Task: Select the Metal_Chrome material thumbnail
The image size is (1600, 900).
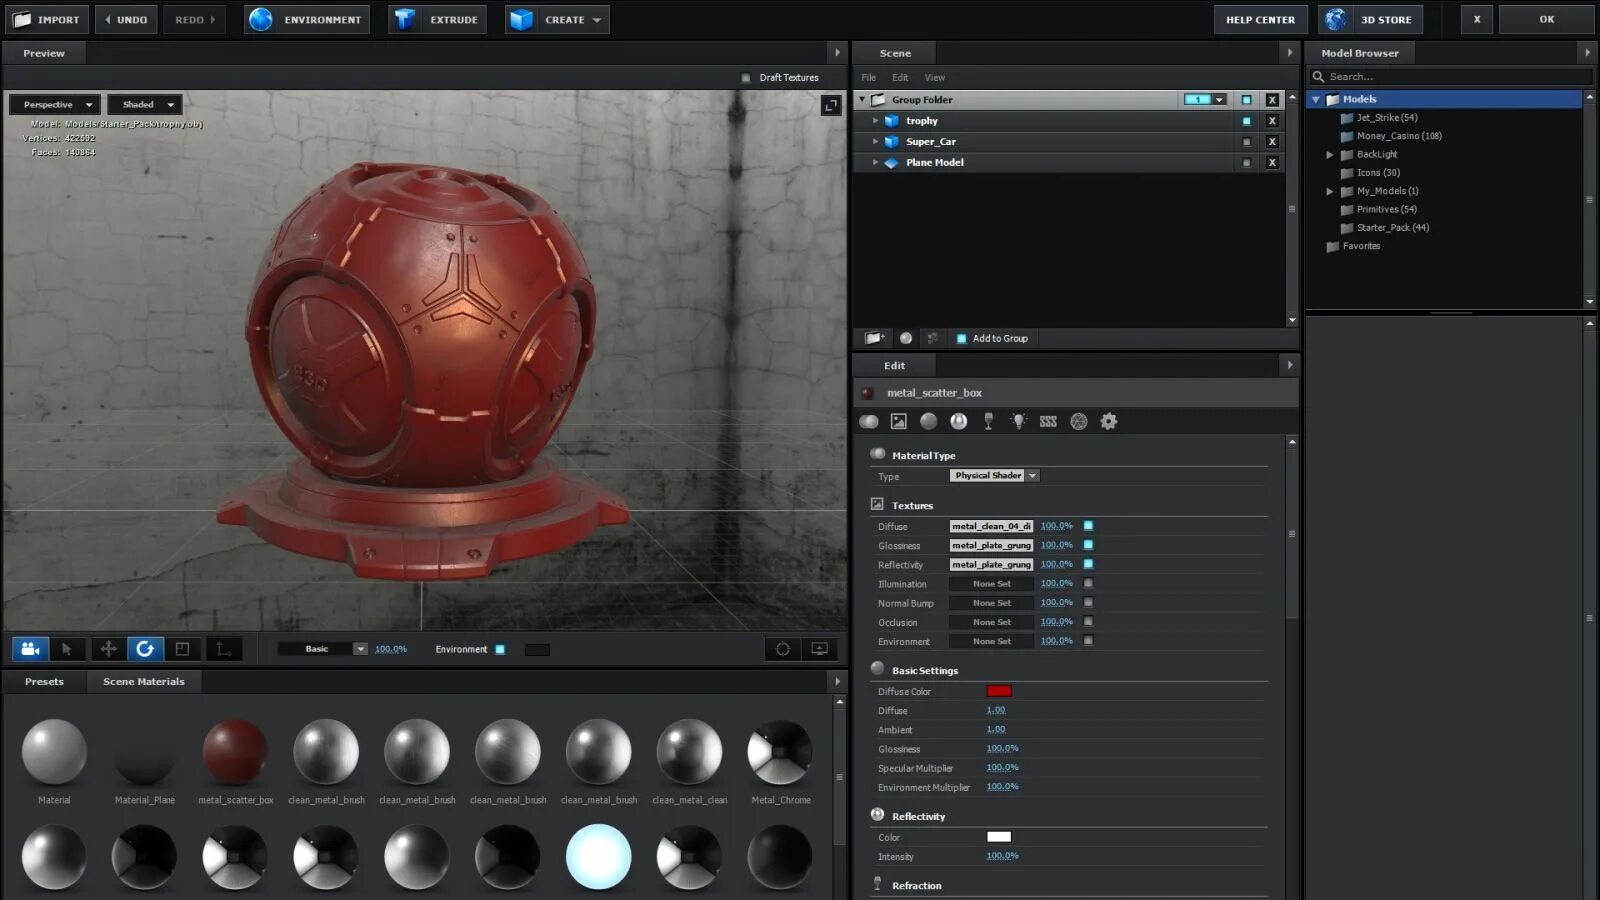Action: coord(780,753)
